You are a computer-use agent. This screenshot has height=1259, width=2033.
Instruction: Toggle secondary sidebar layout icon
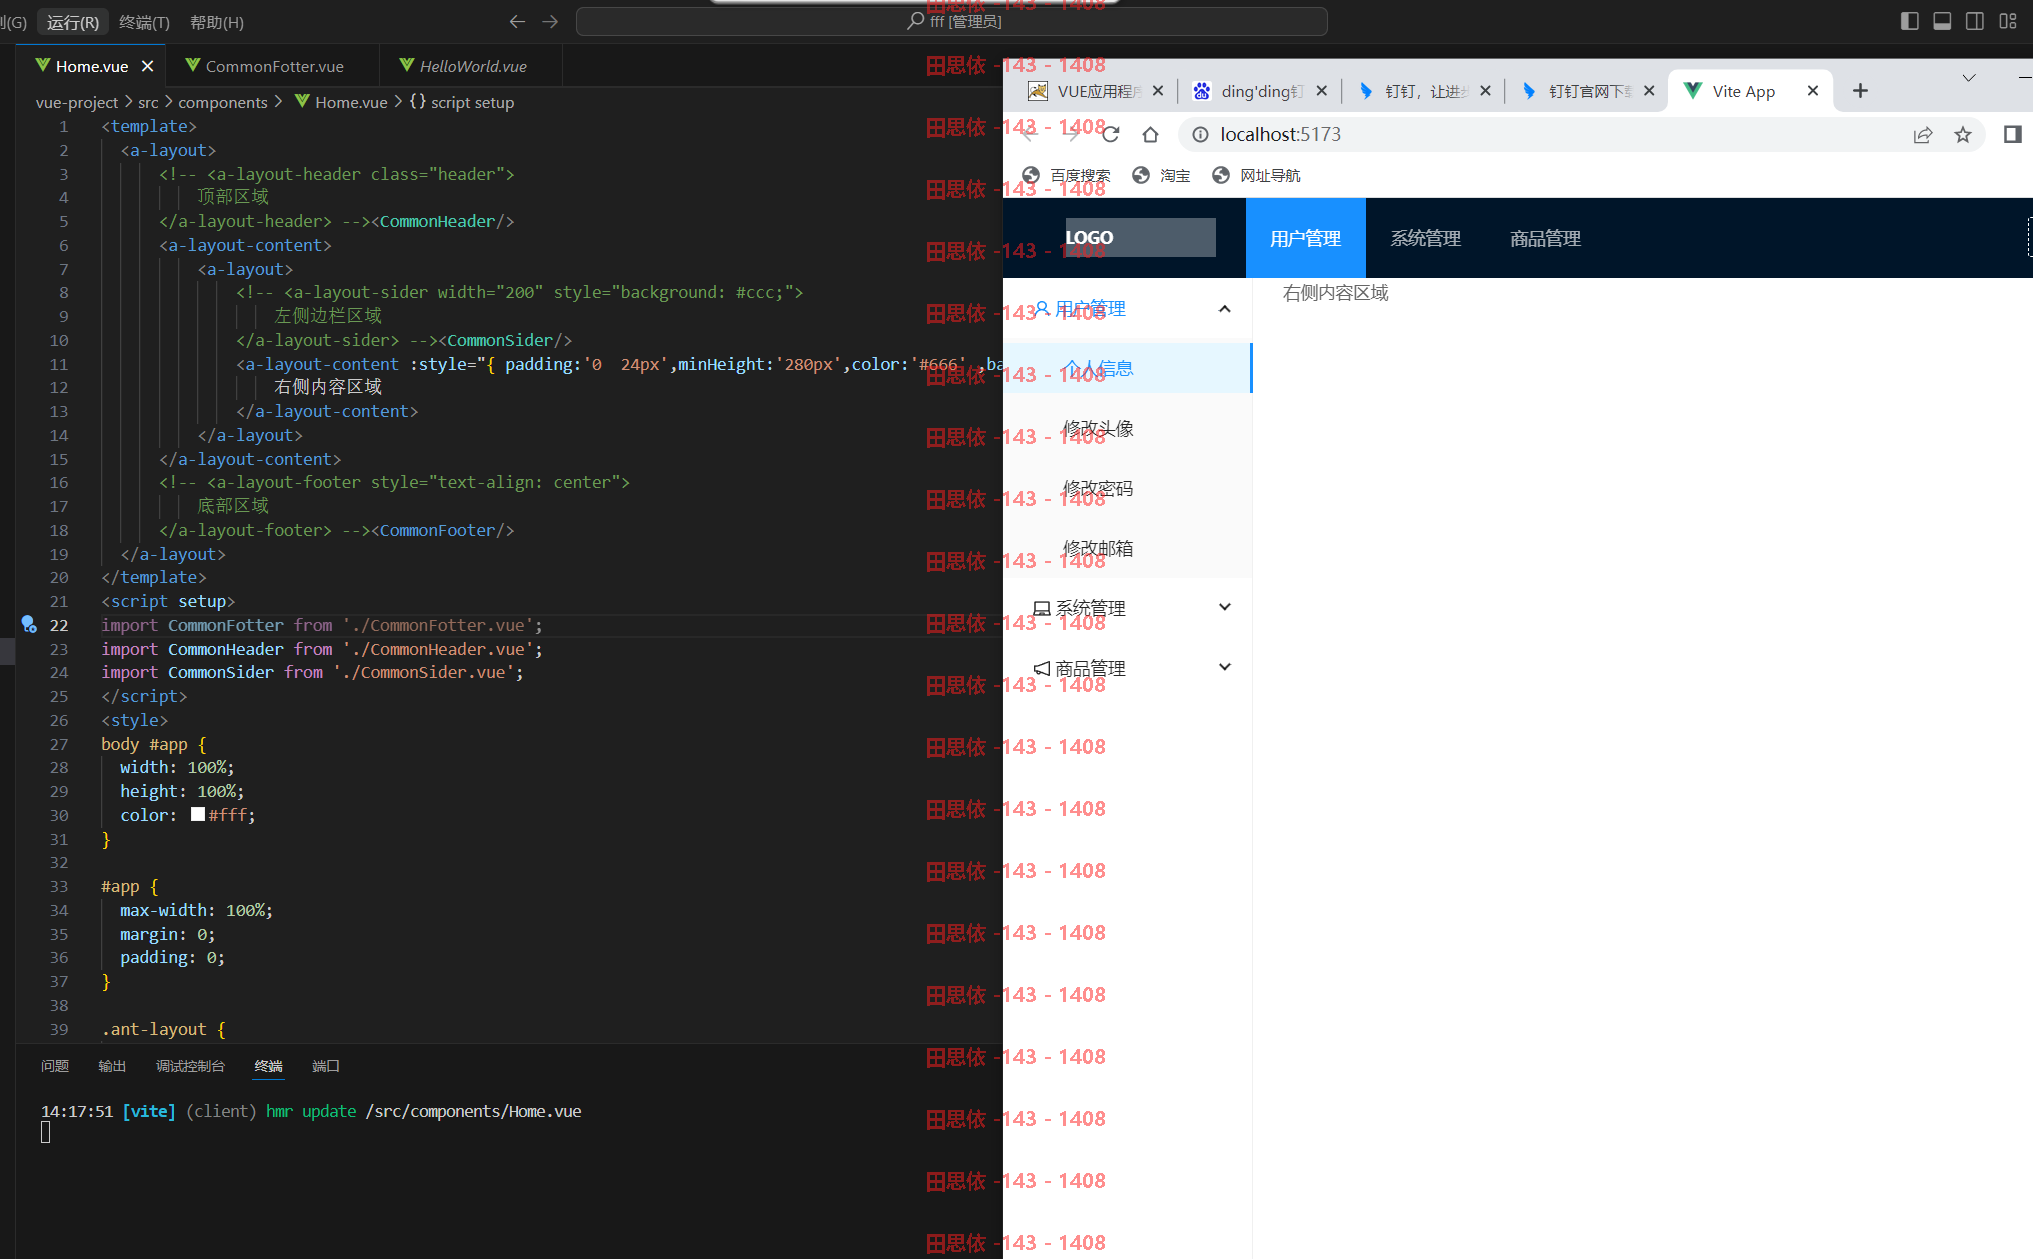pos(1975,21)
